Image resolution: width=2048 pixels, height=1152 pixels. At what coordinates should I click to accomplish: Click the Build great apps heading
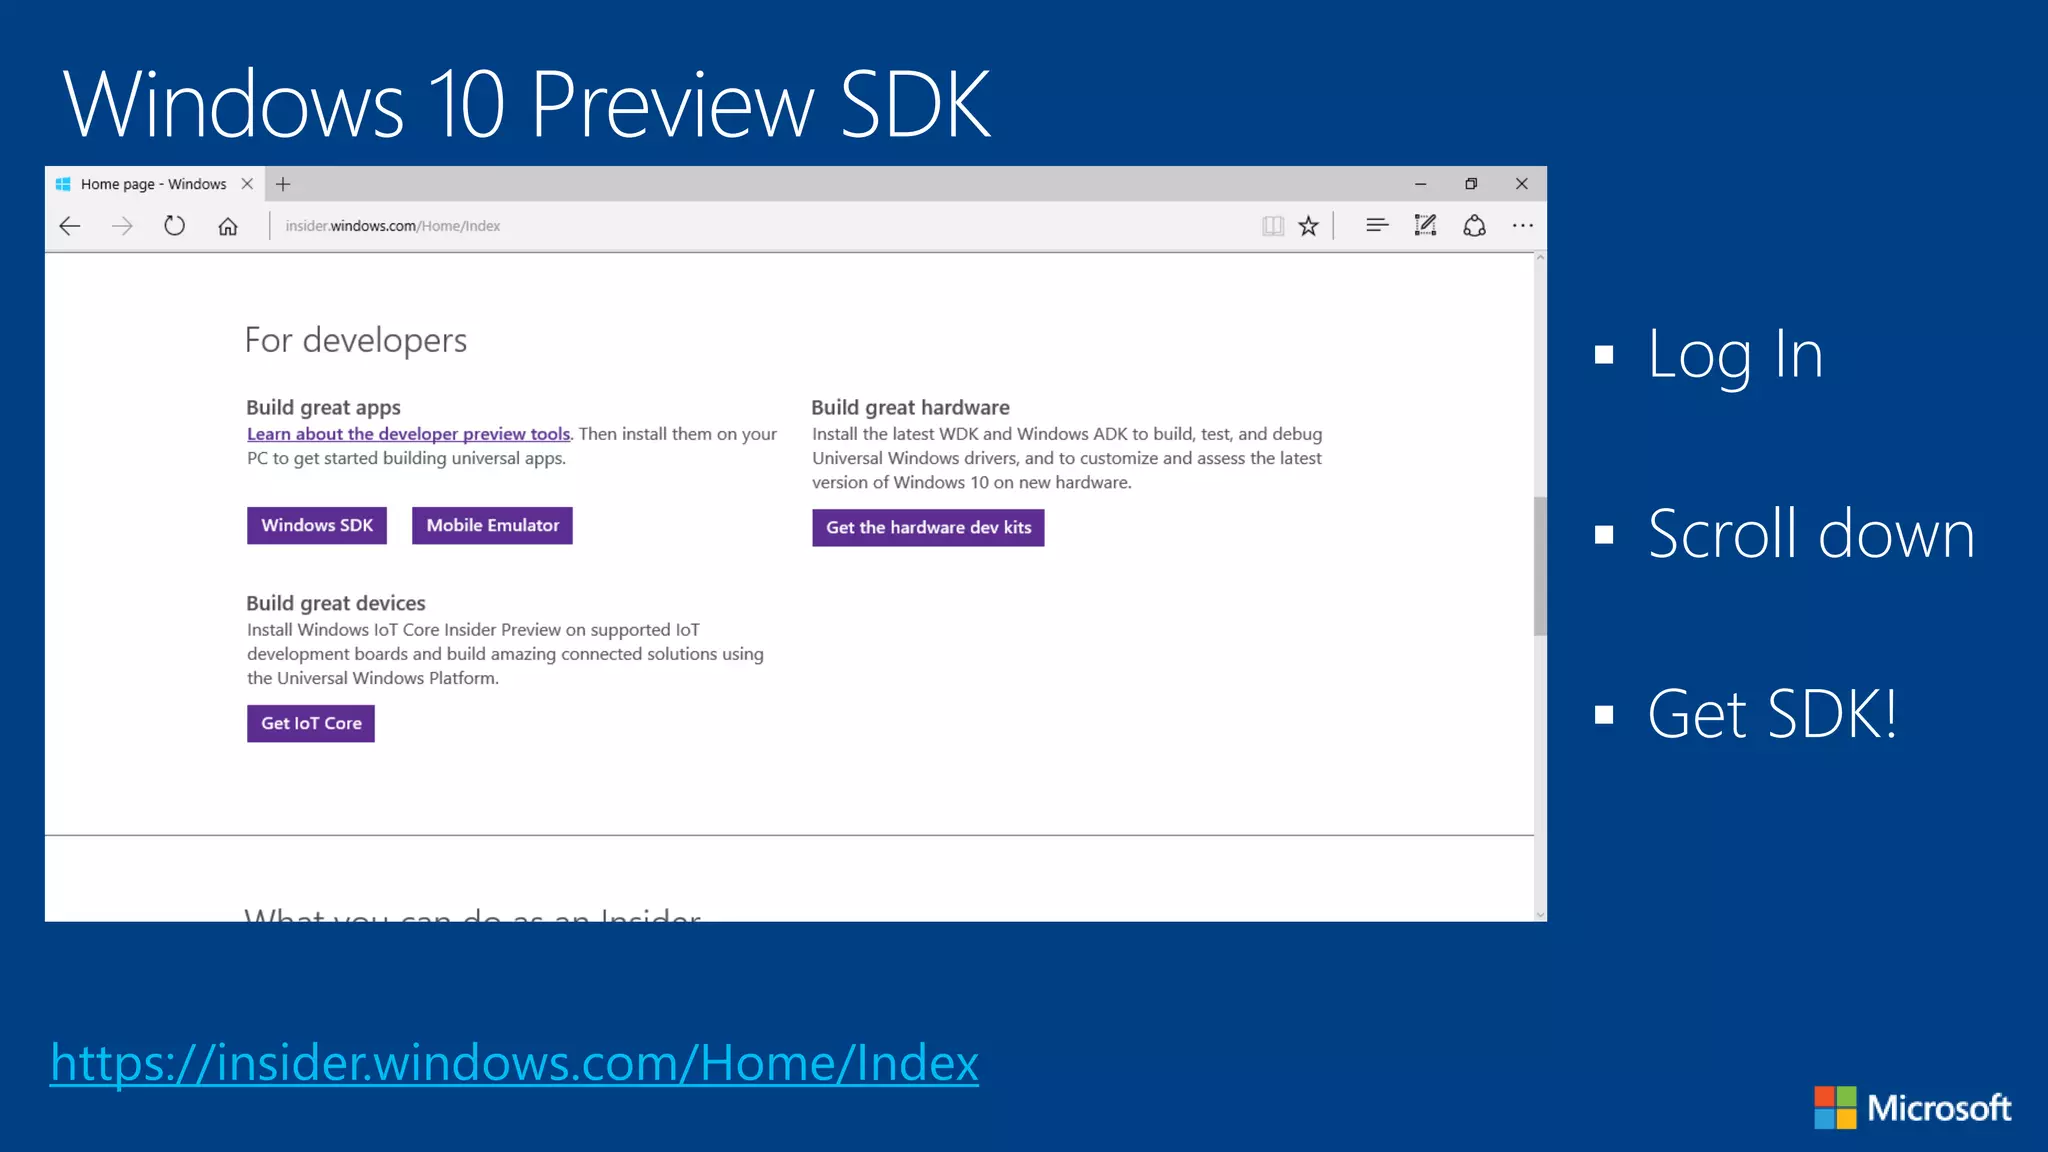pos(323,408)
